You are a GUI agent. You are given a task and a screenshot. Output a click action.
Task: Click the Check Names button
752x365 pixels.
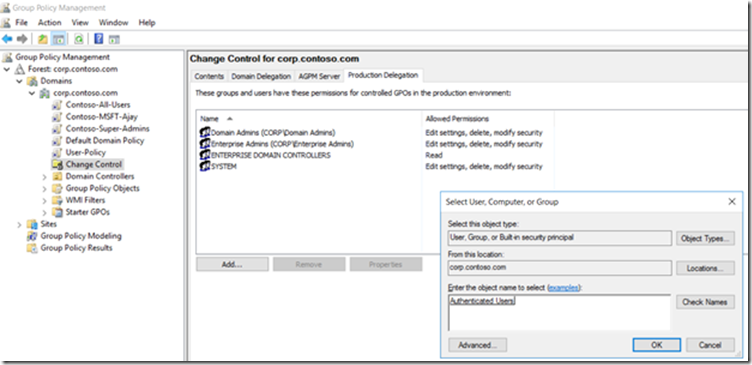coord(705,302)
